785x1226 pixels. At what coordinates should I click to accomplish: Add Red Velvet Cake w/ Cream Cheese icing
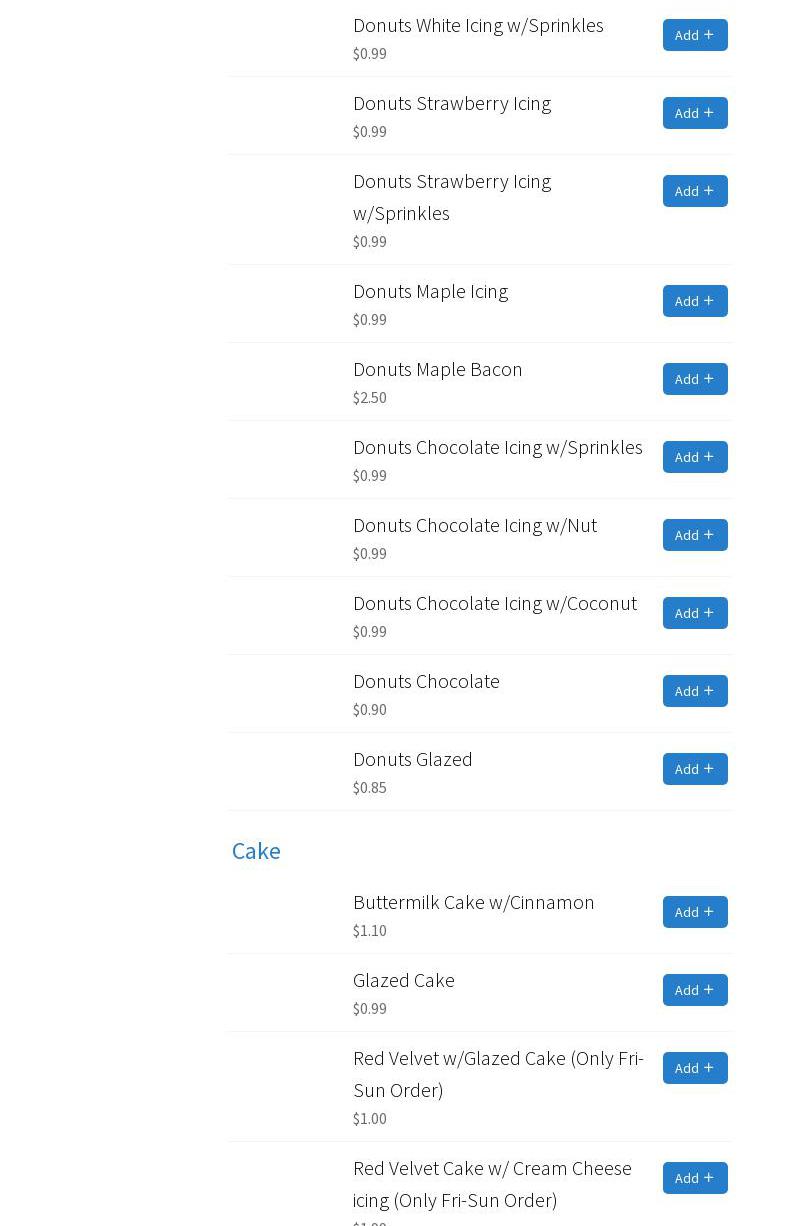point(694,1178)
